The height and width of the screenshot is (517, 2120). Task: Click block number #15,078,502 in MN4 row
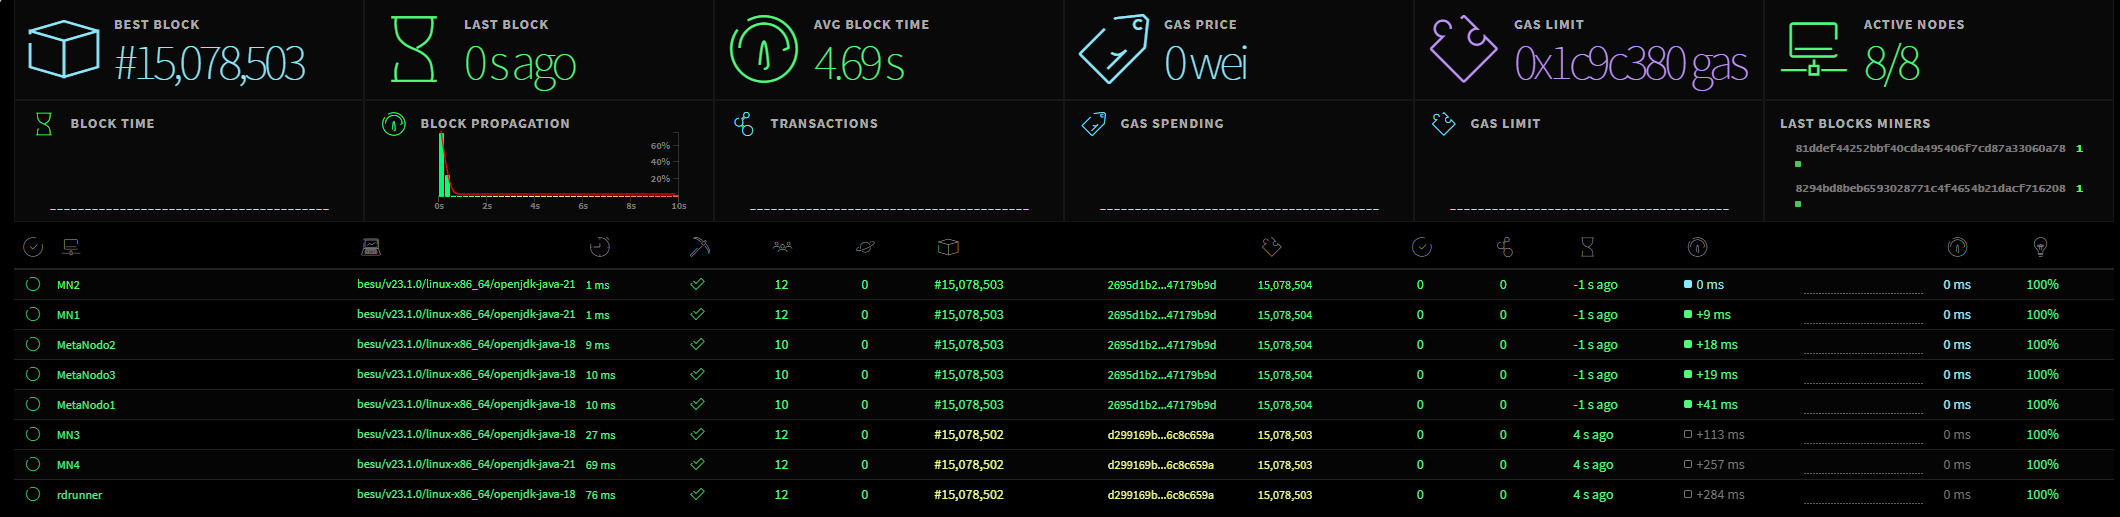pos(968,465)
